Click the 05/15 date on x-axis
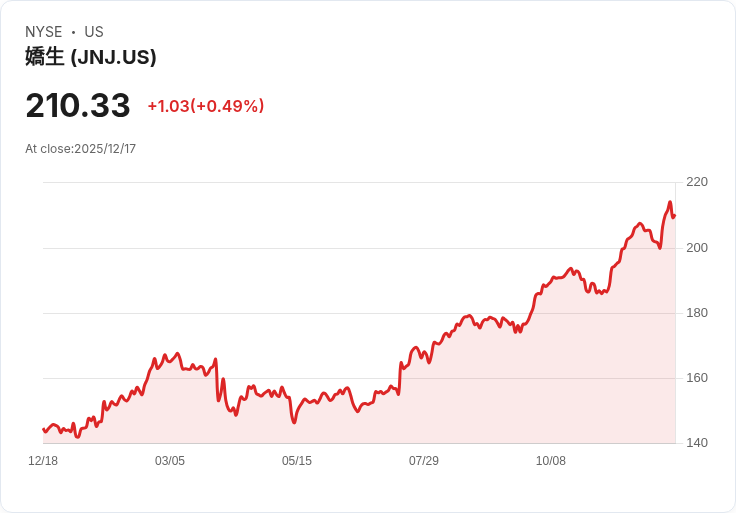Screen dimensions: 736x513 [x=297, y=461]
